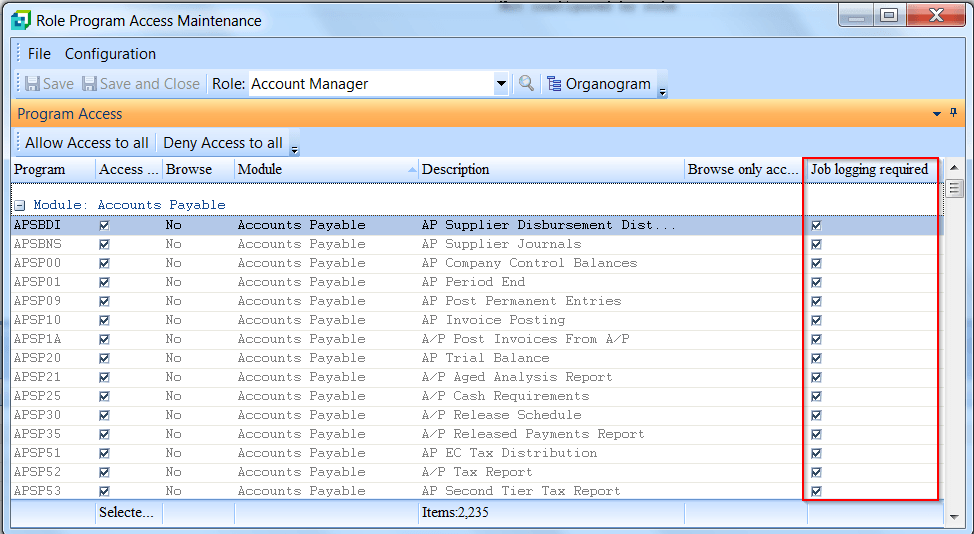Click the application icon in title bar

(x=21, y=20)
